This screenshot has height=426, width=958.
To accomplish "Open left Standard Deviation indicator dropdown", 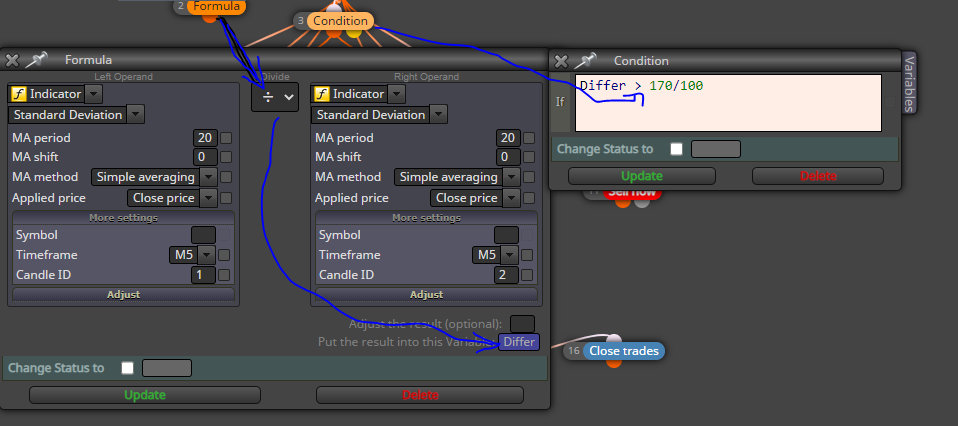I will click(x=136, y=115).
